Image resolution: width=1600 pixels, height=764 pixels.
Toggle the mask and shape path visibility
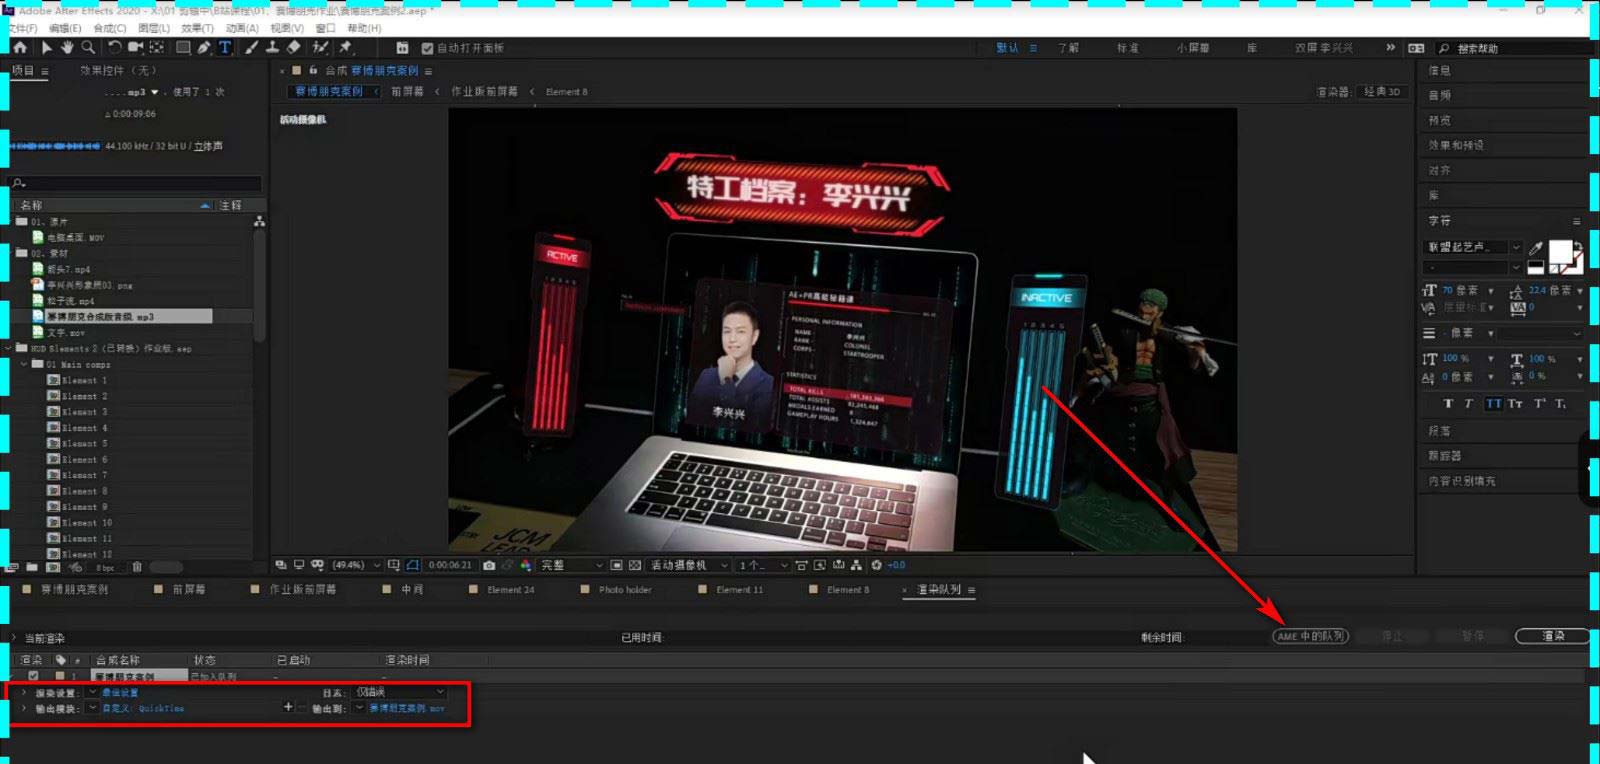pos(412,565)
